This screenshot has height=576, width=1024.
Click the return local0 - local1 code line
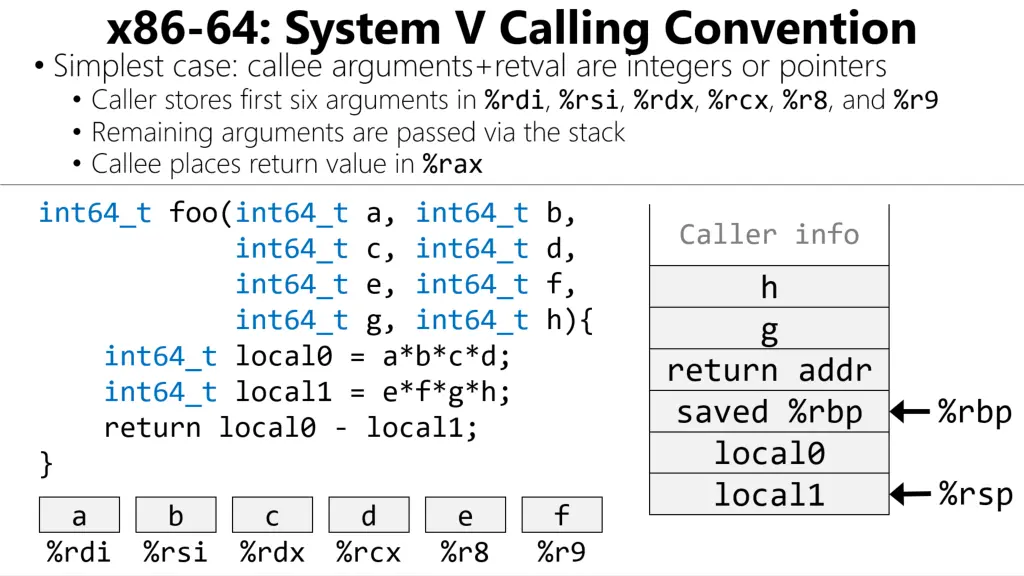click(291, 428)
